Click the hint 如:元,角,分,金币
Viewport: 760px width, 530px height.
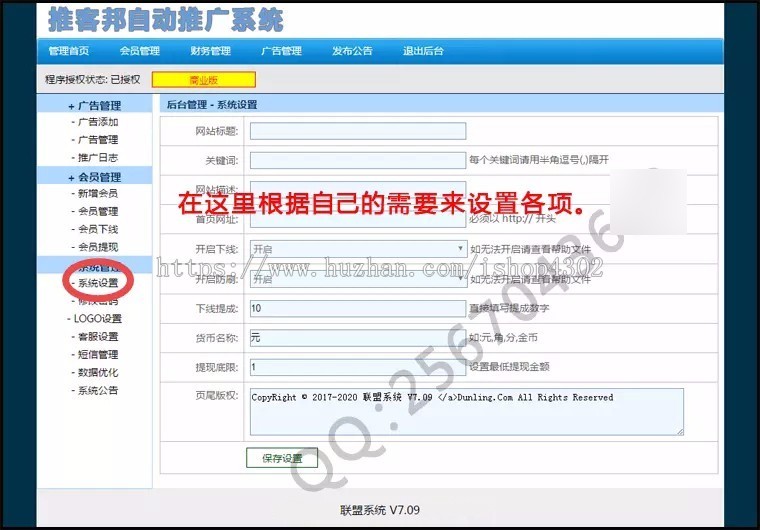point(503,337)
